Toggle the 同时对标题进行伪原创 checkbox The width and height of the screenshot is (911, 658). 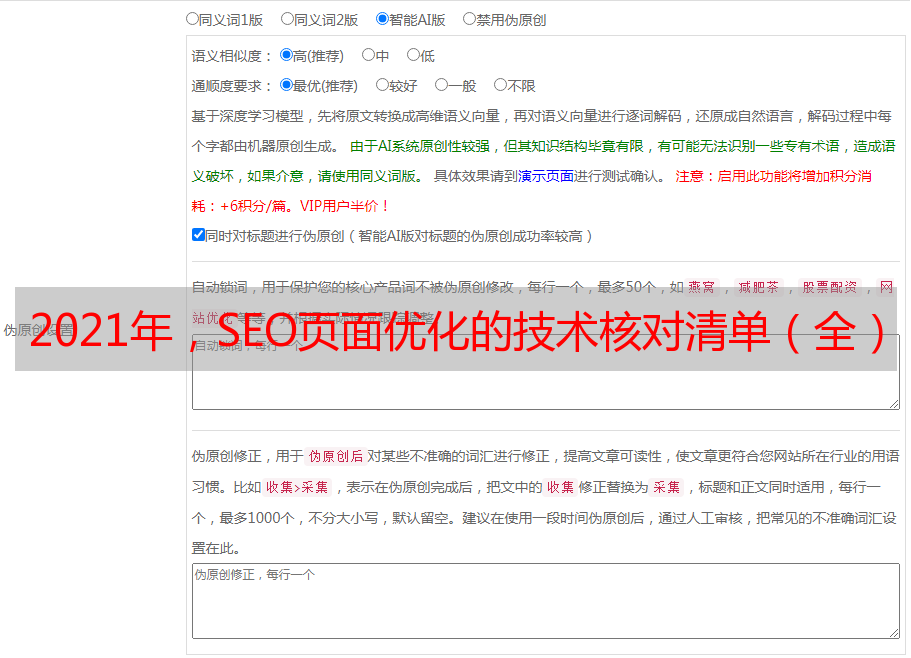pos(198,235)
